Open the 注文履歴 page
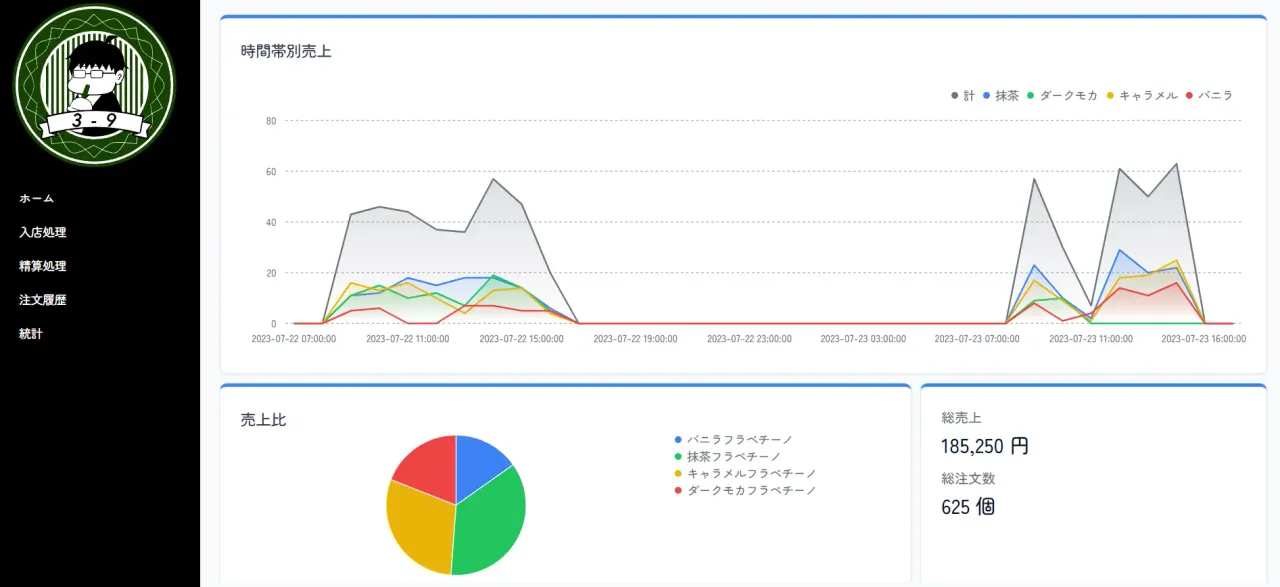This screenshot has height=587, width=1280. click(41, 300)
